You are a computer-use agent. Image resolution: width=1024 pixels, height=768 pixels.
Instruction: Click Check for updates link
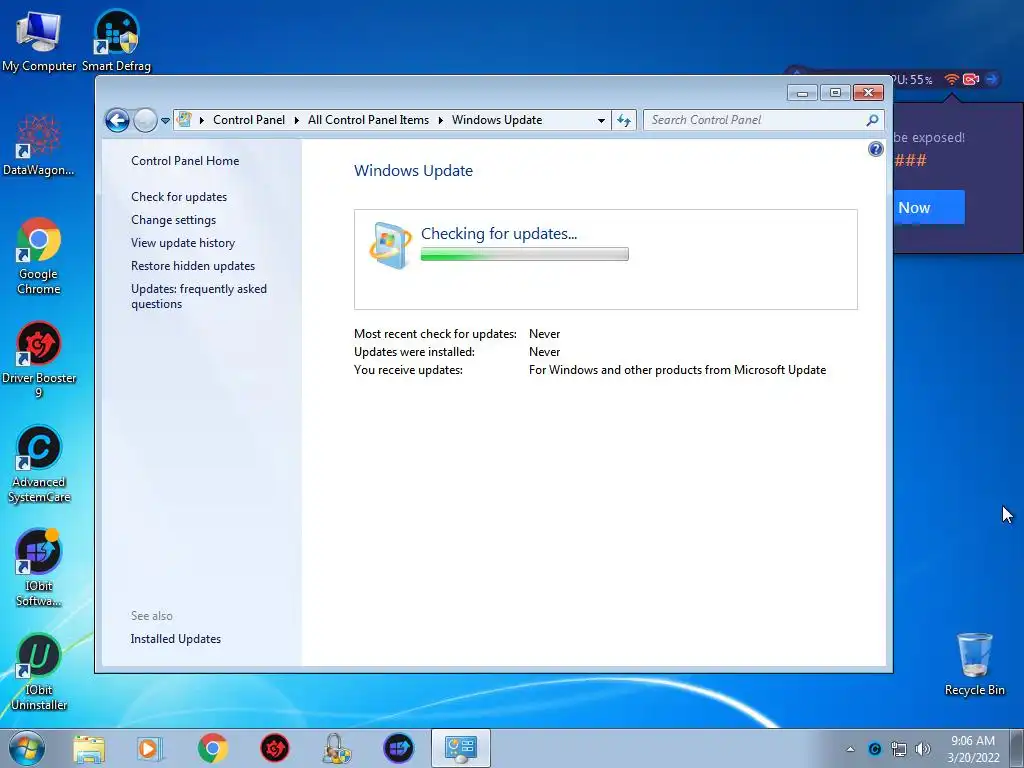[x=179, y=197]
